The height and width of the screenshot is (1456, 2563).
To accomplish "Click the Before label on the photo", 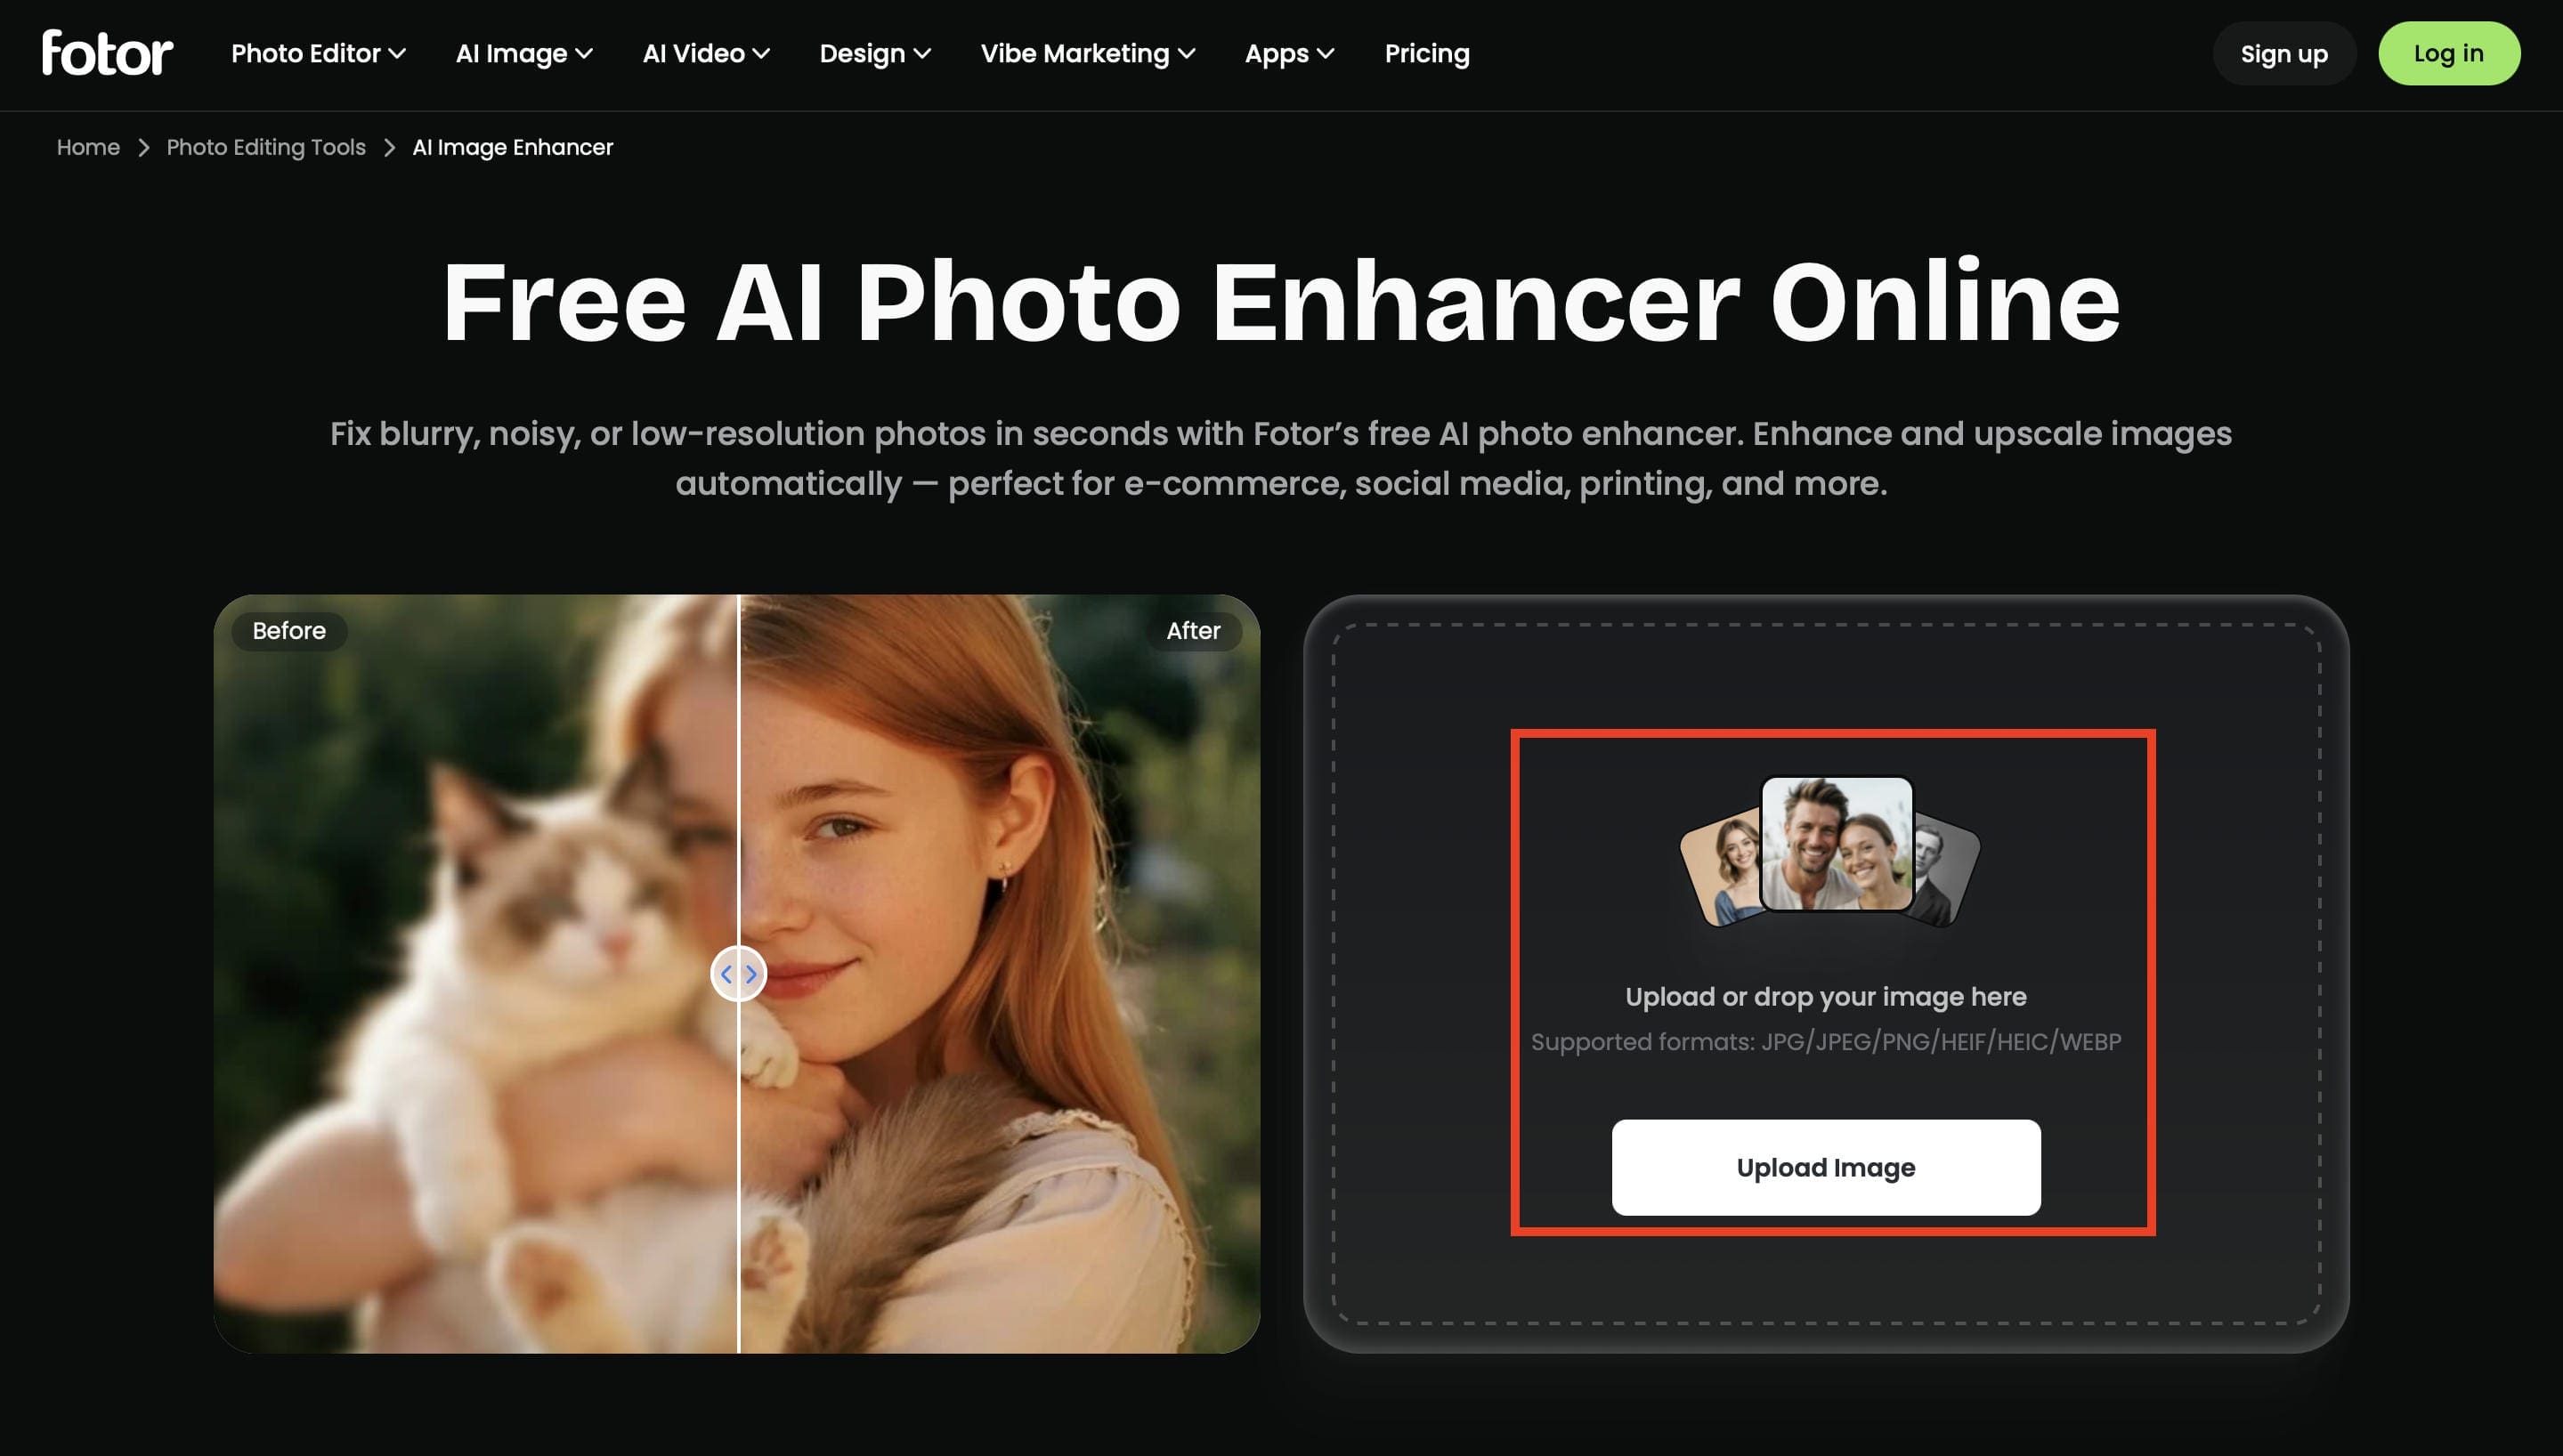I will [x=289, y=631].
